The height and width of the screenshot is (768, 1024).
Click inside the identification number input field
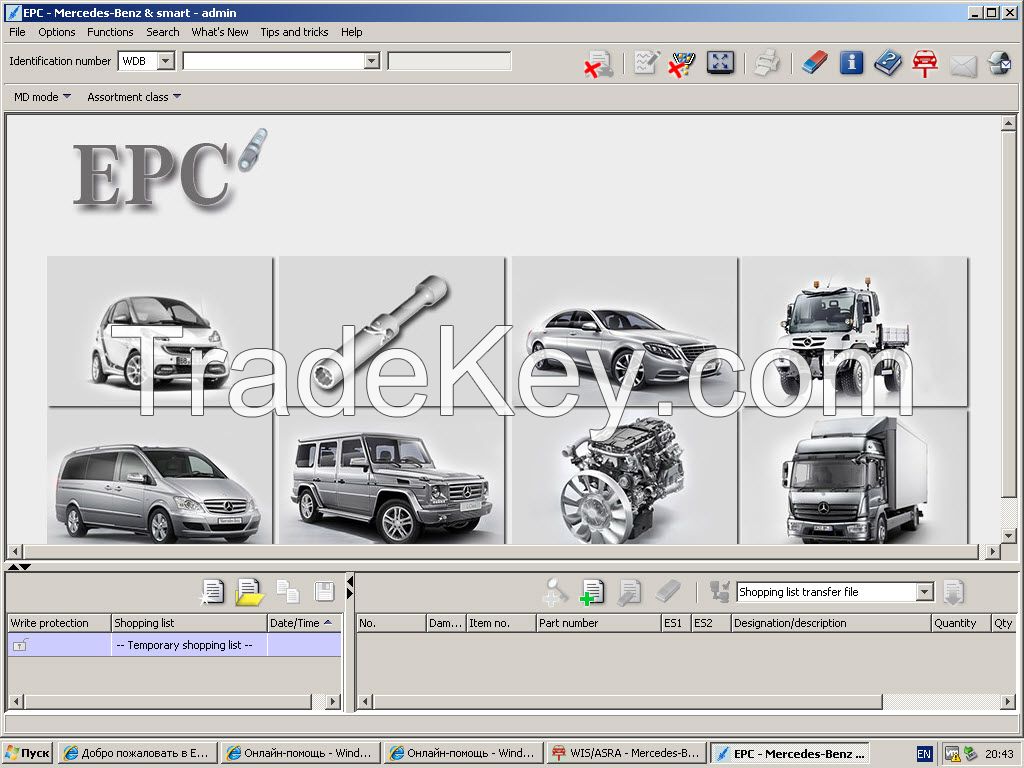click(x=274, y=61)
